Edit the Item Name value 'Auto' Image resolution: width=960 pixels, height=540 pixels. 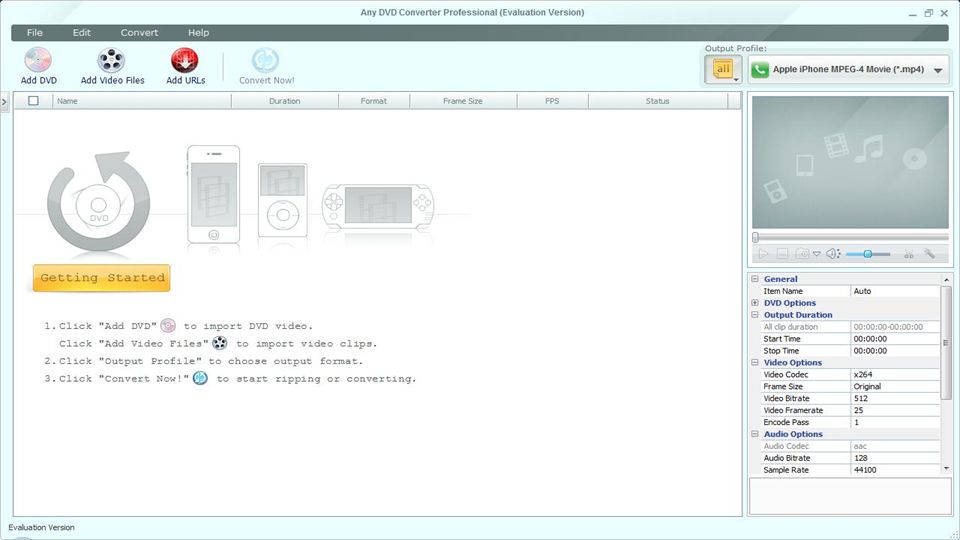coord(895,291)
